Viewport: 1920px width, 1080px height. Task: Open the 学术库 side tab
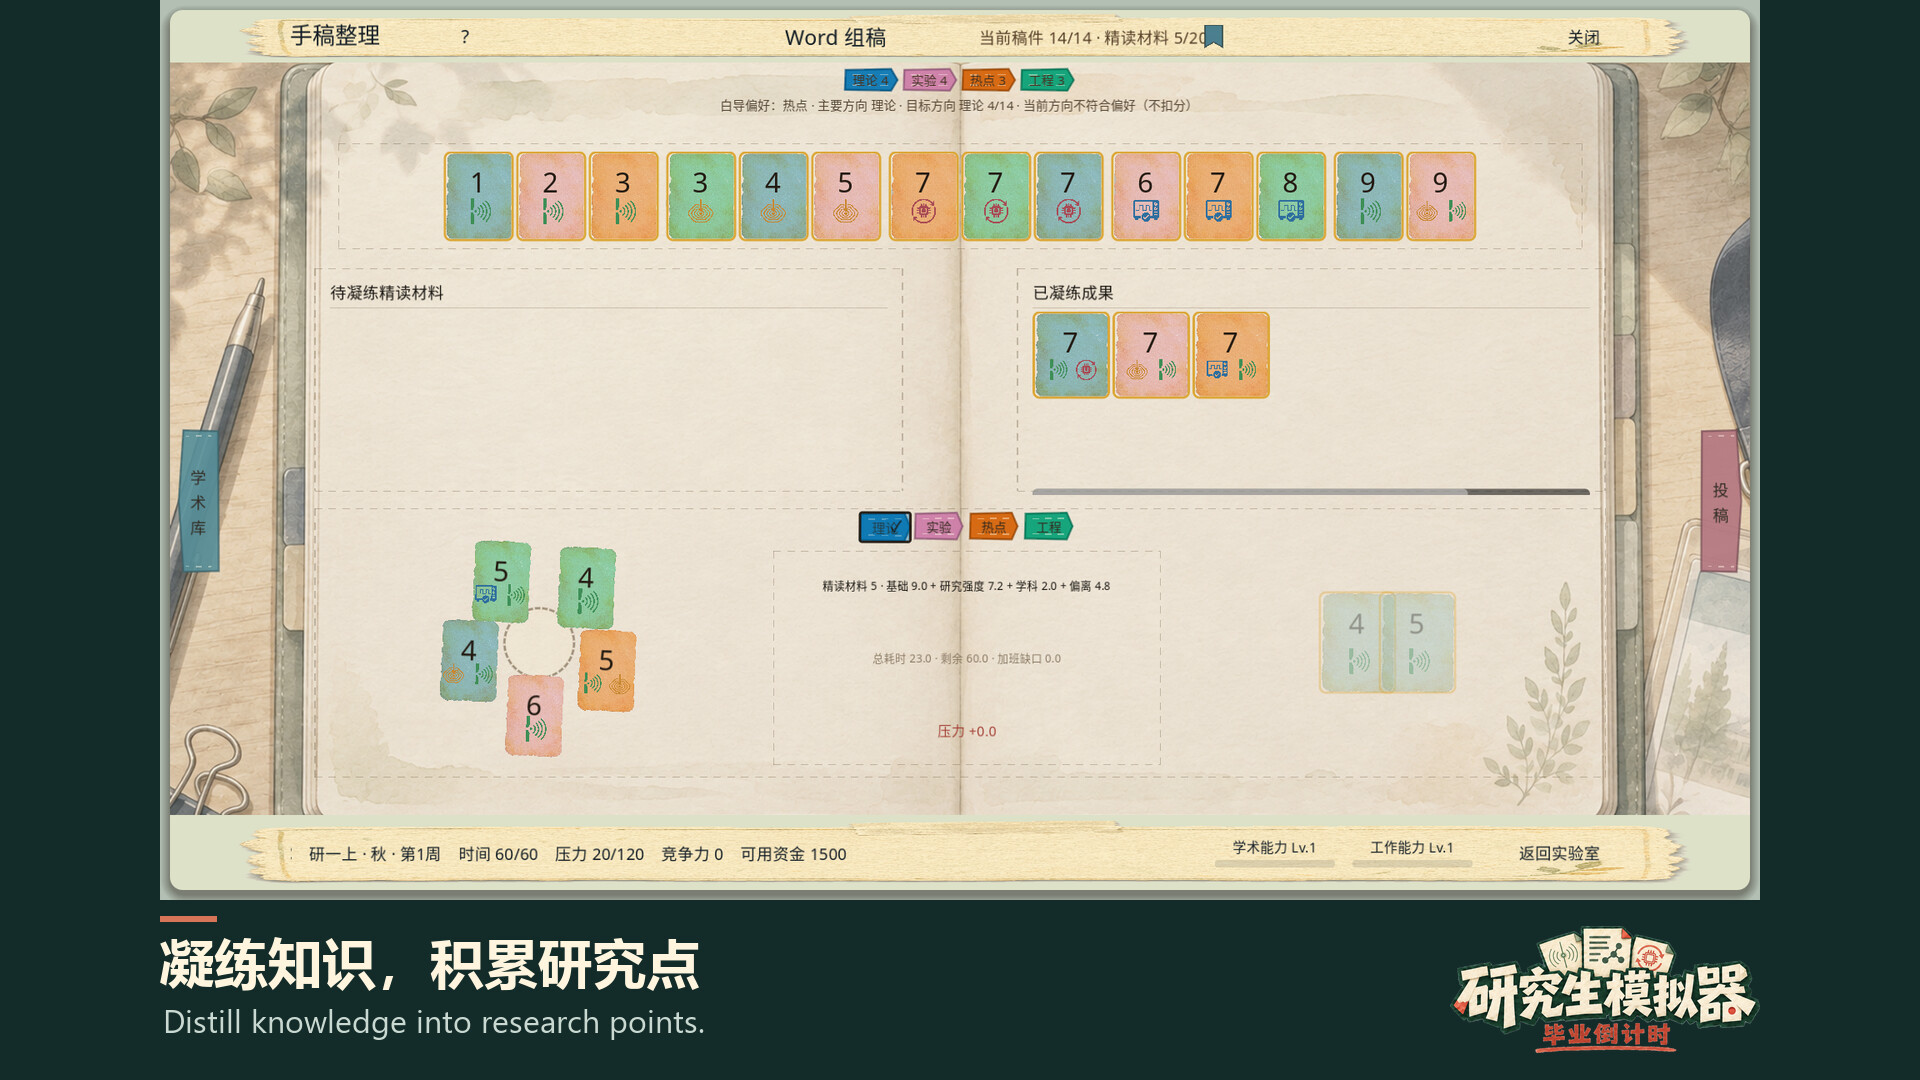(x=199, y=501)
